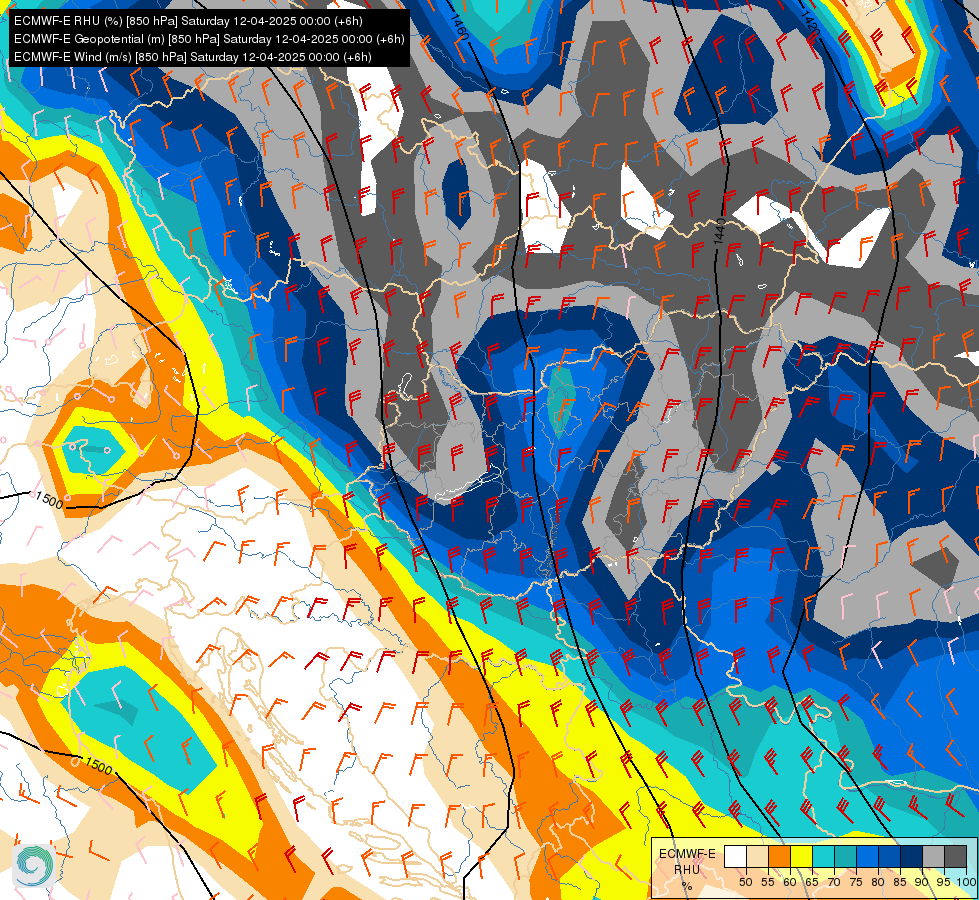The height and width of the screenshot is (900, 979).
Task: Click the ECMWF-E Geopotential (m) title line
Action: point(209,39)
